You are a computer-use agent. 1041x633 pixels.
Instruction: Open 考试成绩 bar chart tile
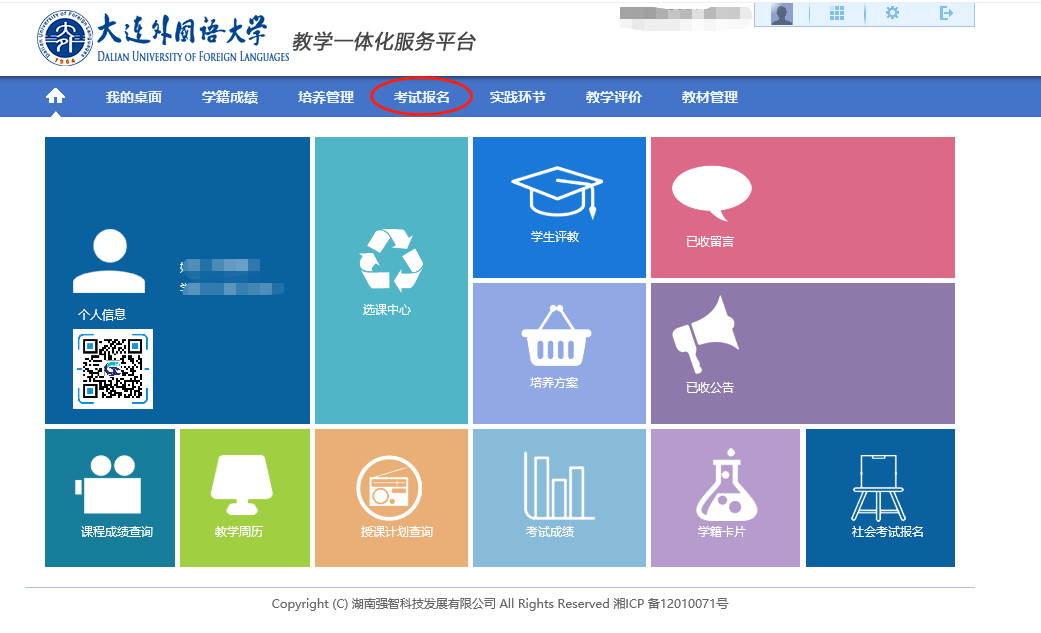coord(558,497)
